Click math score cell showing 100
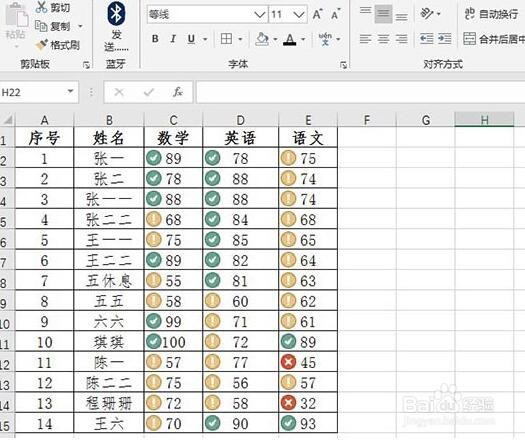This screenshot has height=440, width=525. [x=173, y=342]
